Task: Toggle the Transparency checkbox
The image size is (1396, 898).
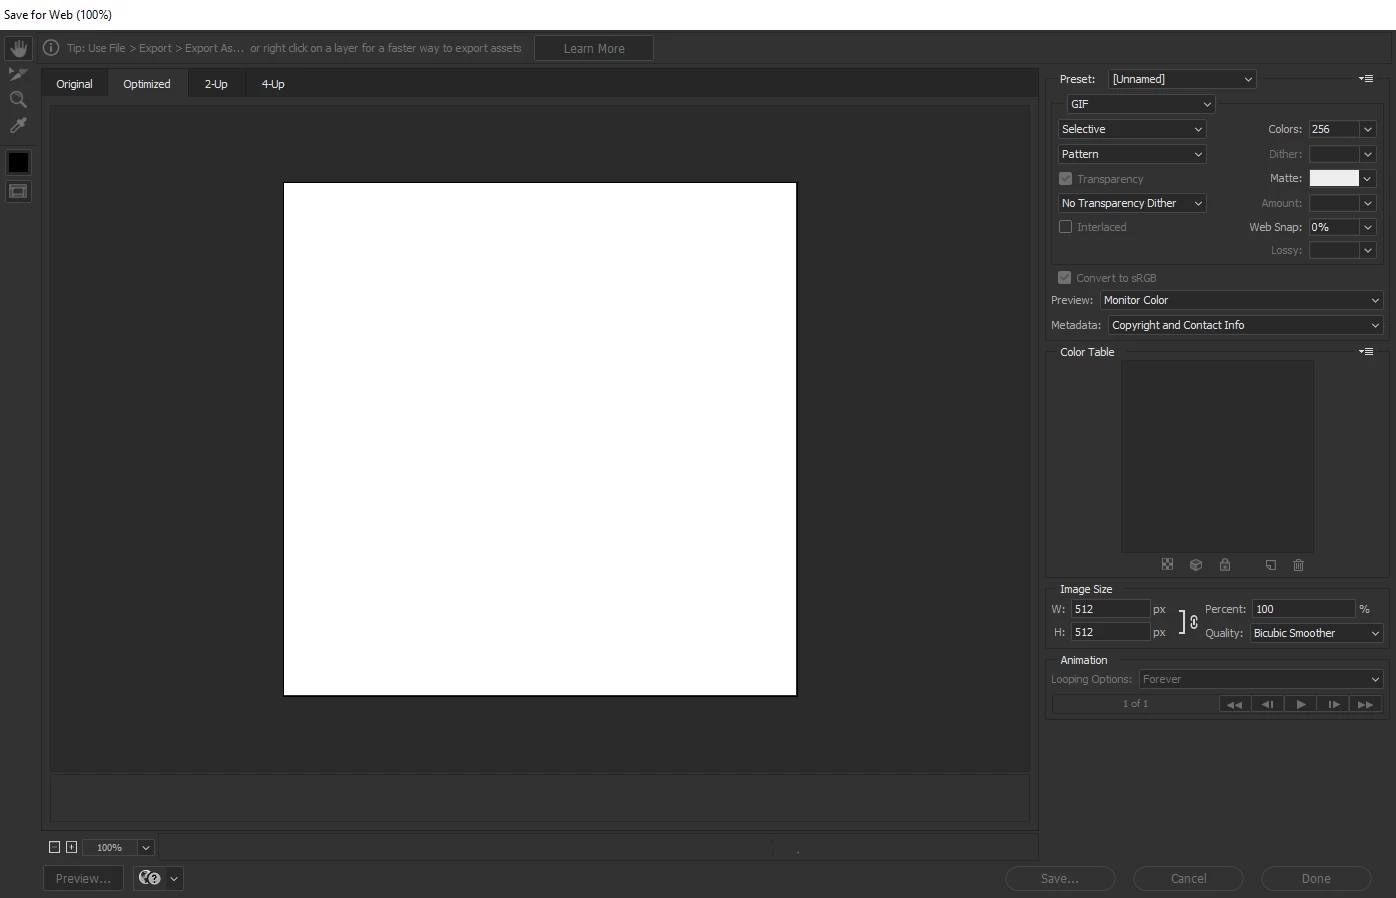Action: 1065,179
